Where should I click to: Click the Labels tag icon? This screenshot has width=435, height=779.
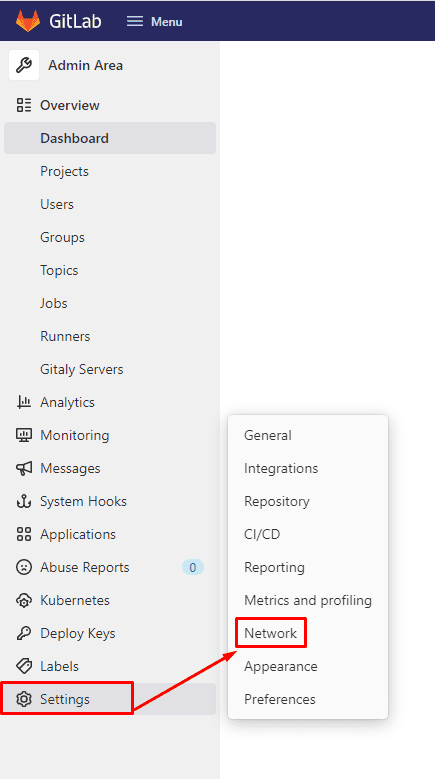tap(24, 666)
